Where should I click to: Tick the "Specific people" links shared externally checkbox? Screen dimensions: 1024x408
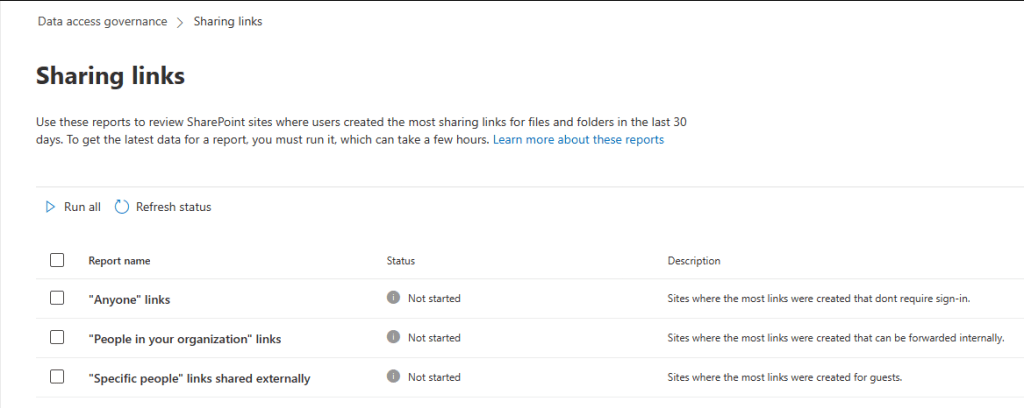pyautogui.click(x=57, y=377)
